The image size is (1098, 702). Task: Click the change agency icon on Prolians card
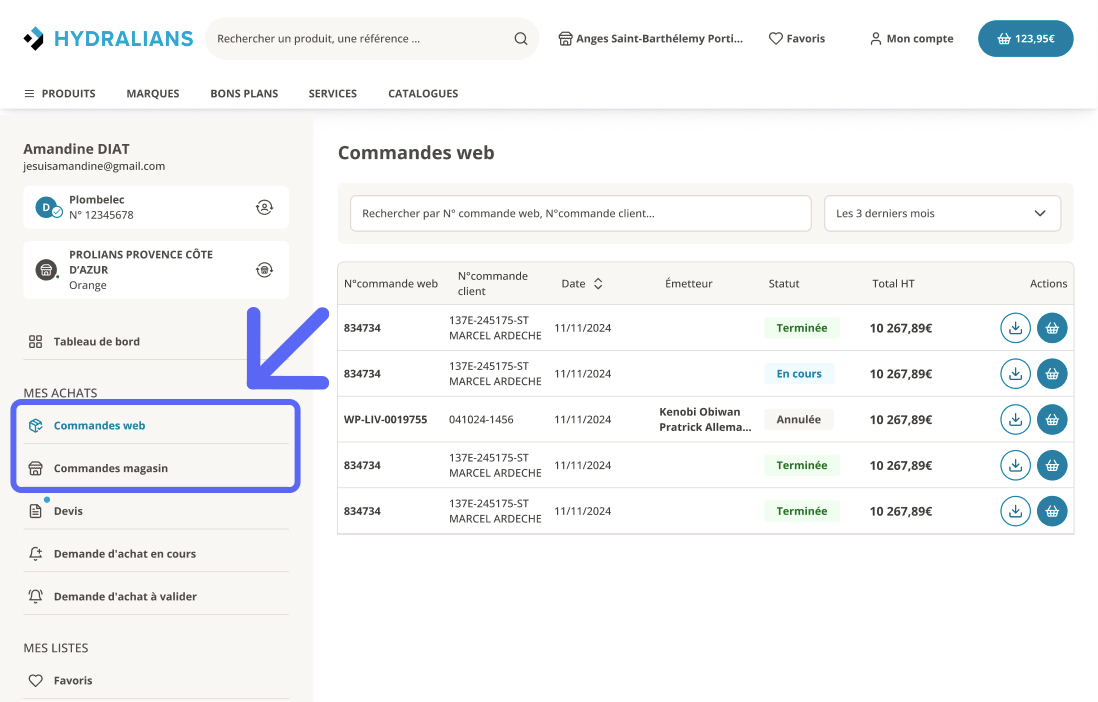pos(264,270)
